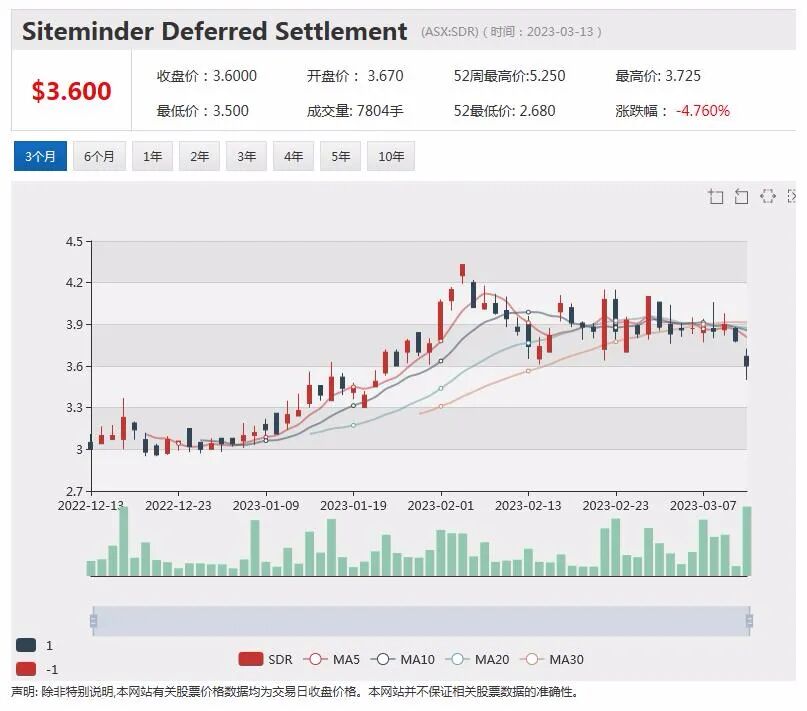Image resolution: width=807 pixels, height=711 pixels.
Task: Click the 2.7 price axis label
Action: click(74, 491)
